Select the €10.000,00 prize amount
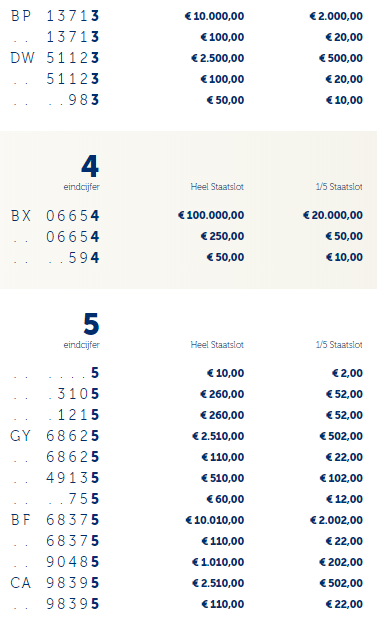This screenshot has height=628, width=378. 214,16
